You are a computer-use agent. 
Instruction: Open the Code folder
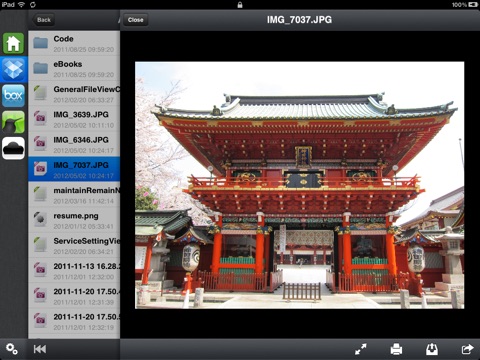pyautogui.click(x=74, y=43)
